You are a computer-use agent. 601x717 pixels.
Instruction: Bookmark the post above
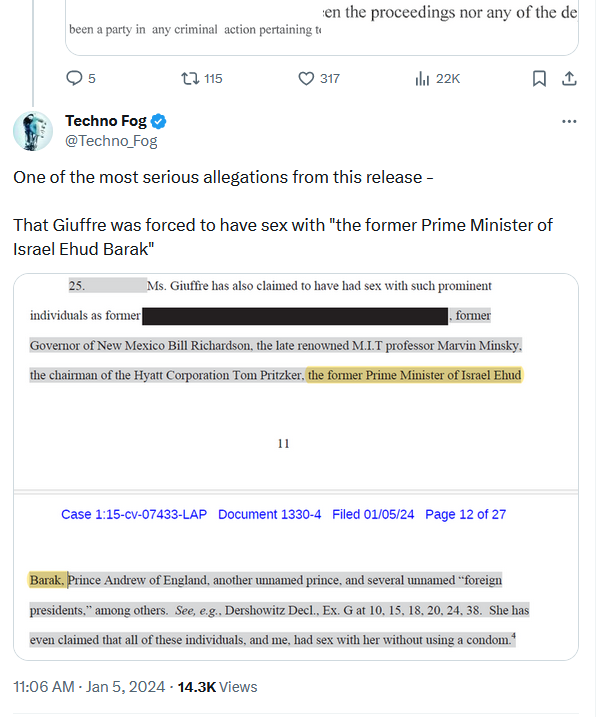tap(539, 79)
